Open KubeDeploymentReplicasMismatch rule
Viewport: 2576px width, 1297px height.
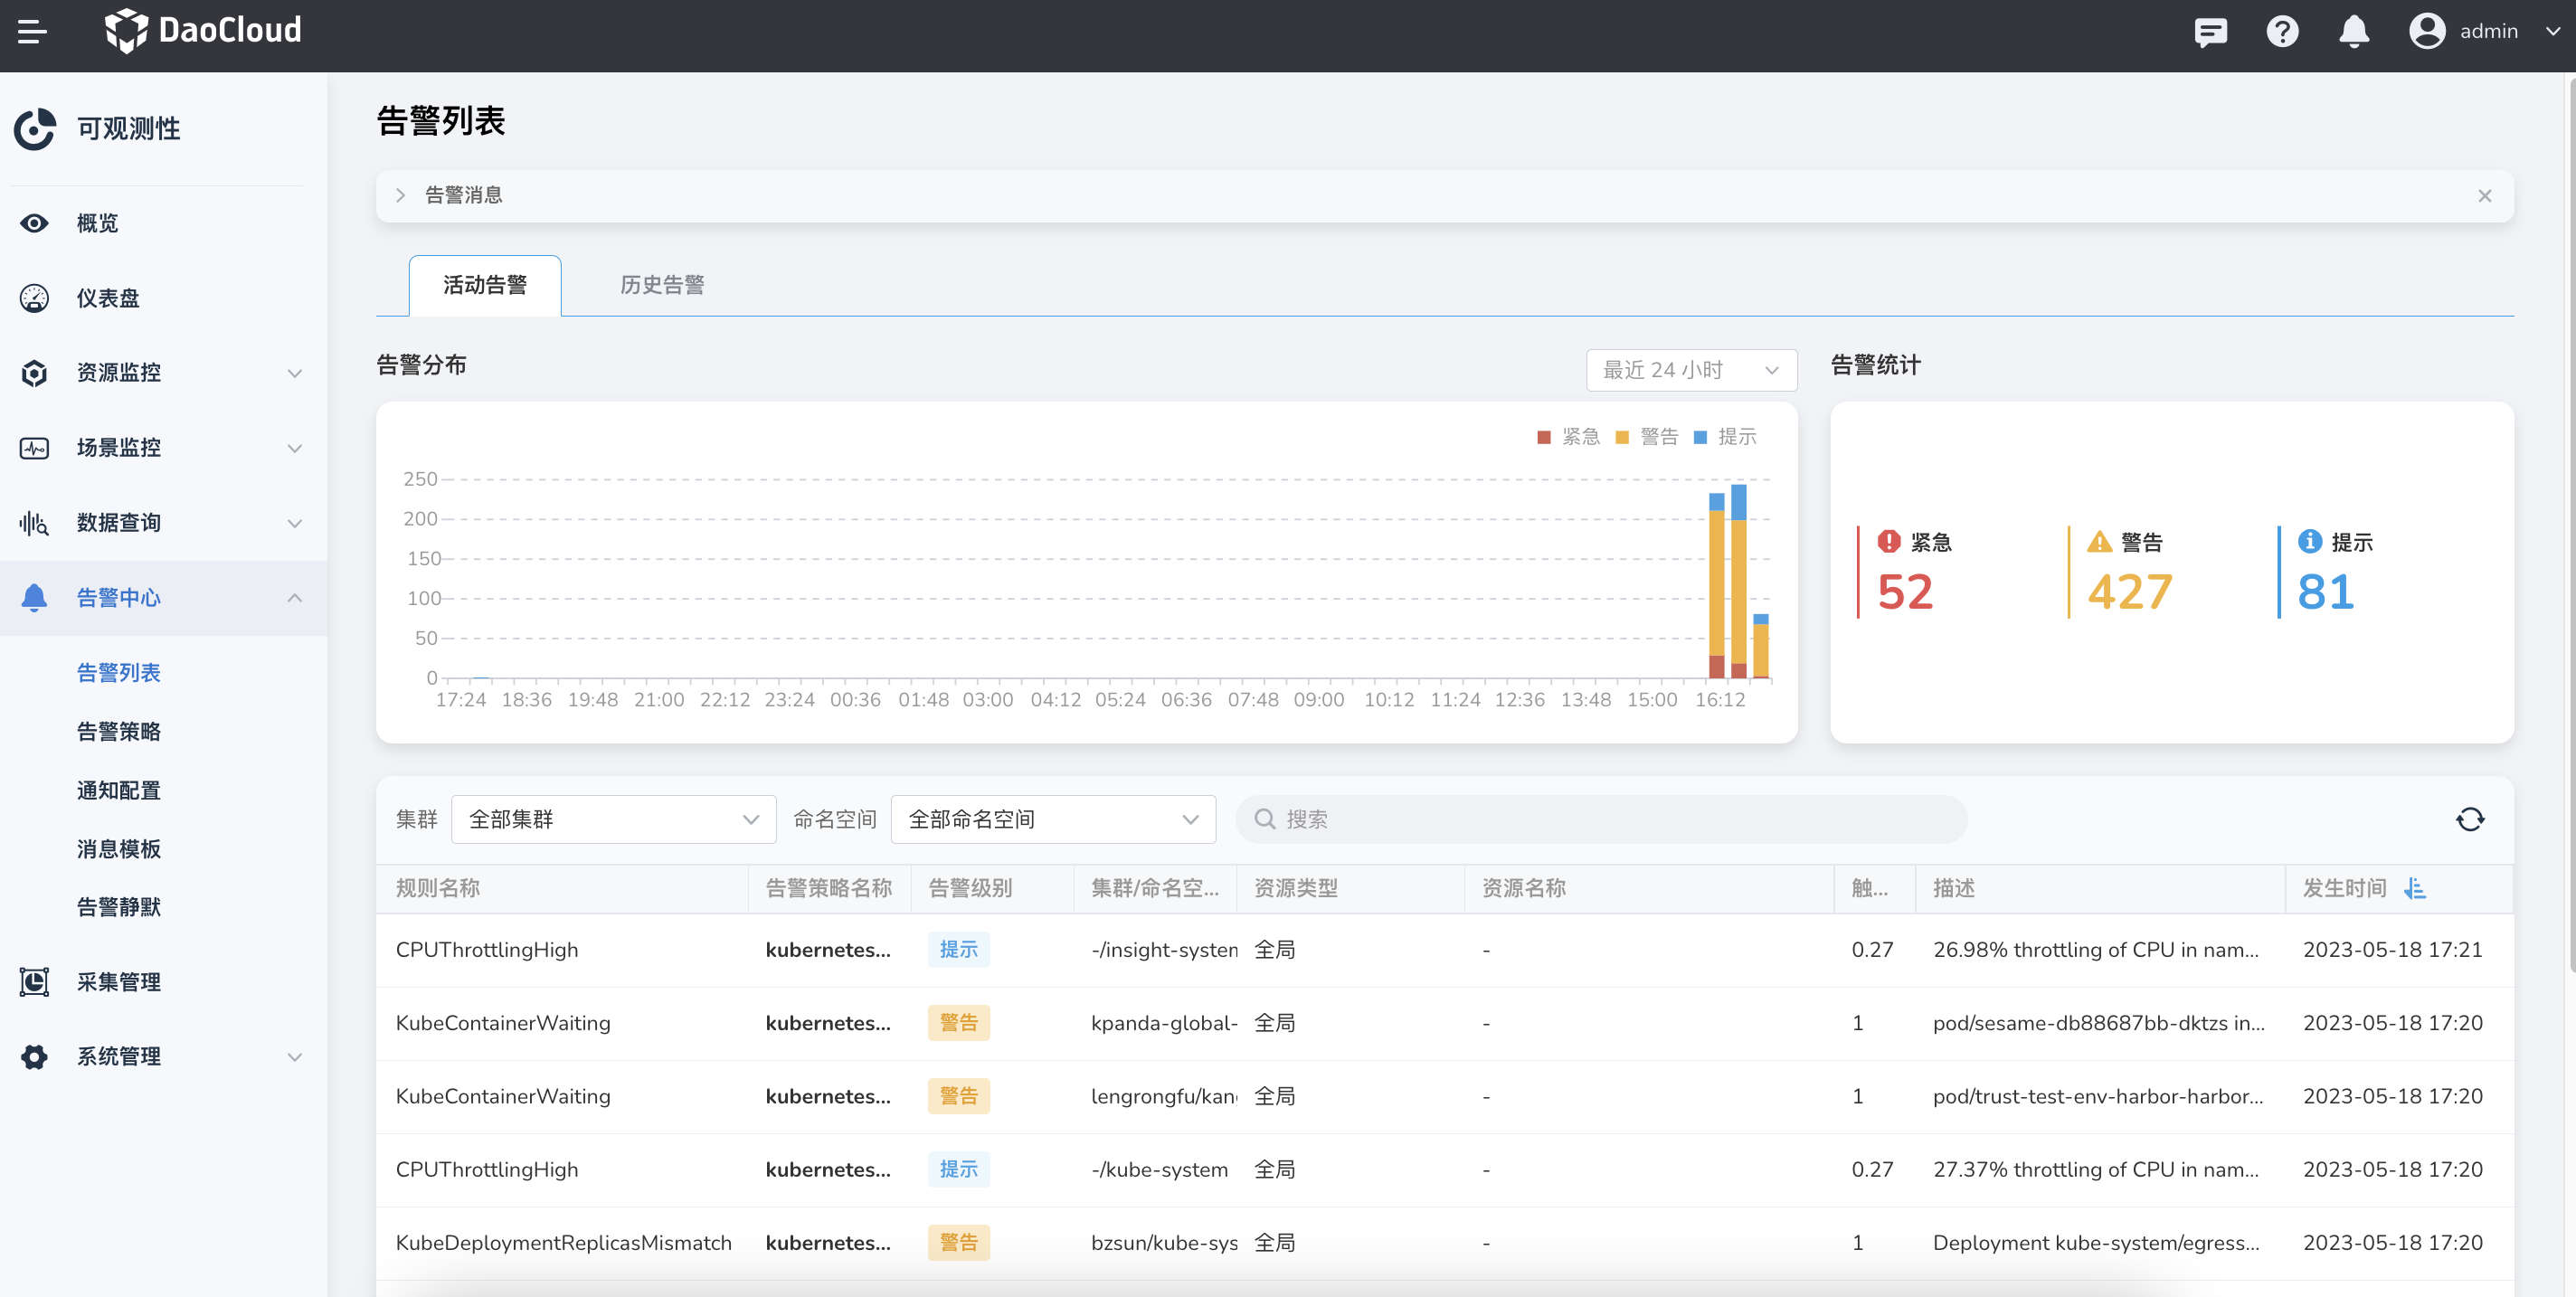tap(563, 1243)
